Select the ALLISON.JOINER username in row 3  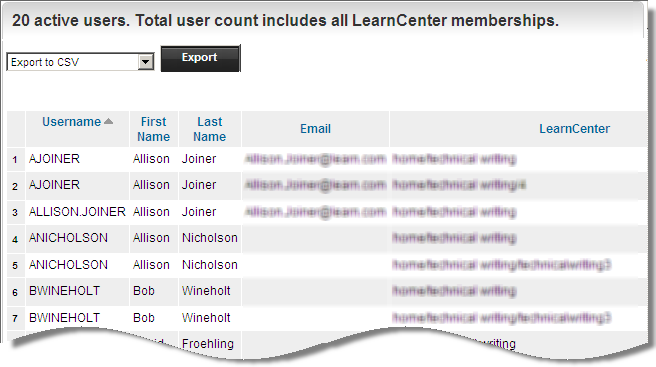point(77,212)
